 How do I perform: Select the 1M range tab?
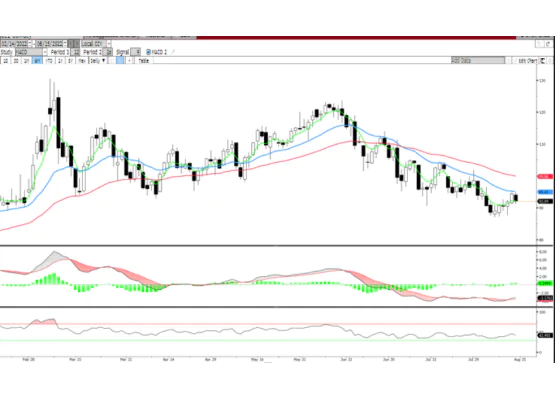pyautogui.click(x=27, y=61)
